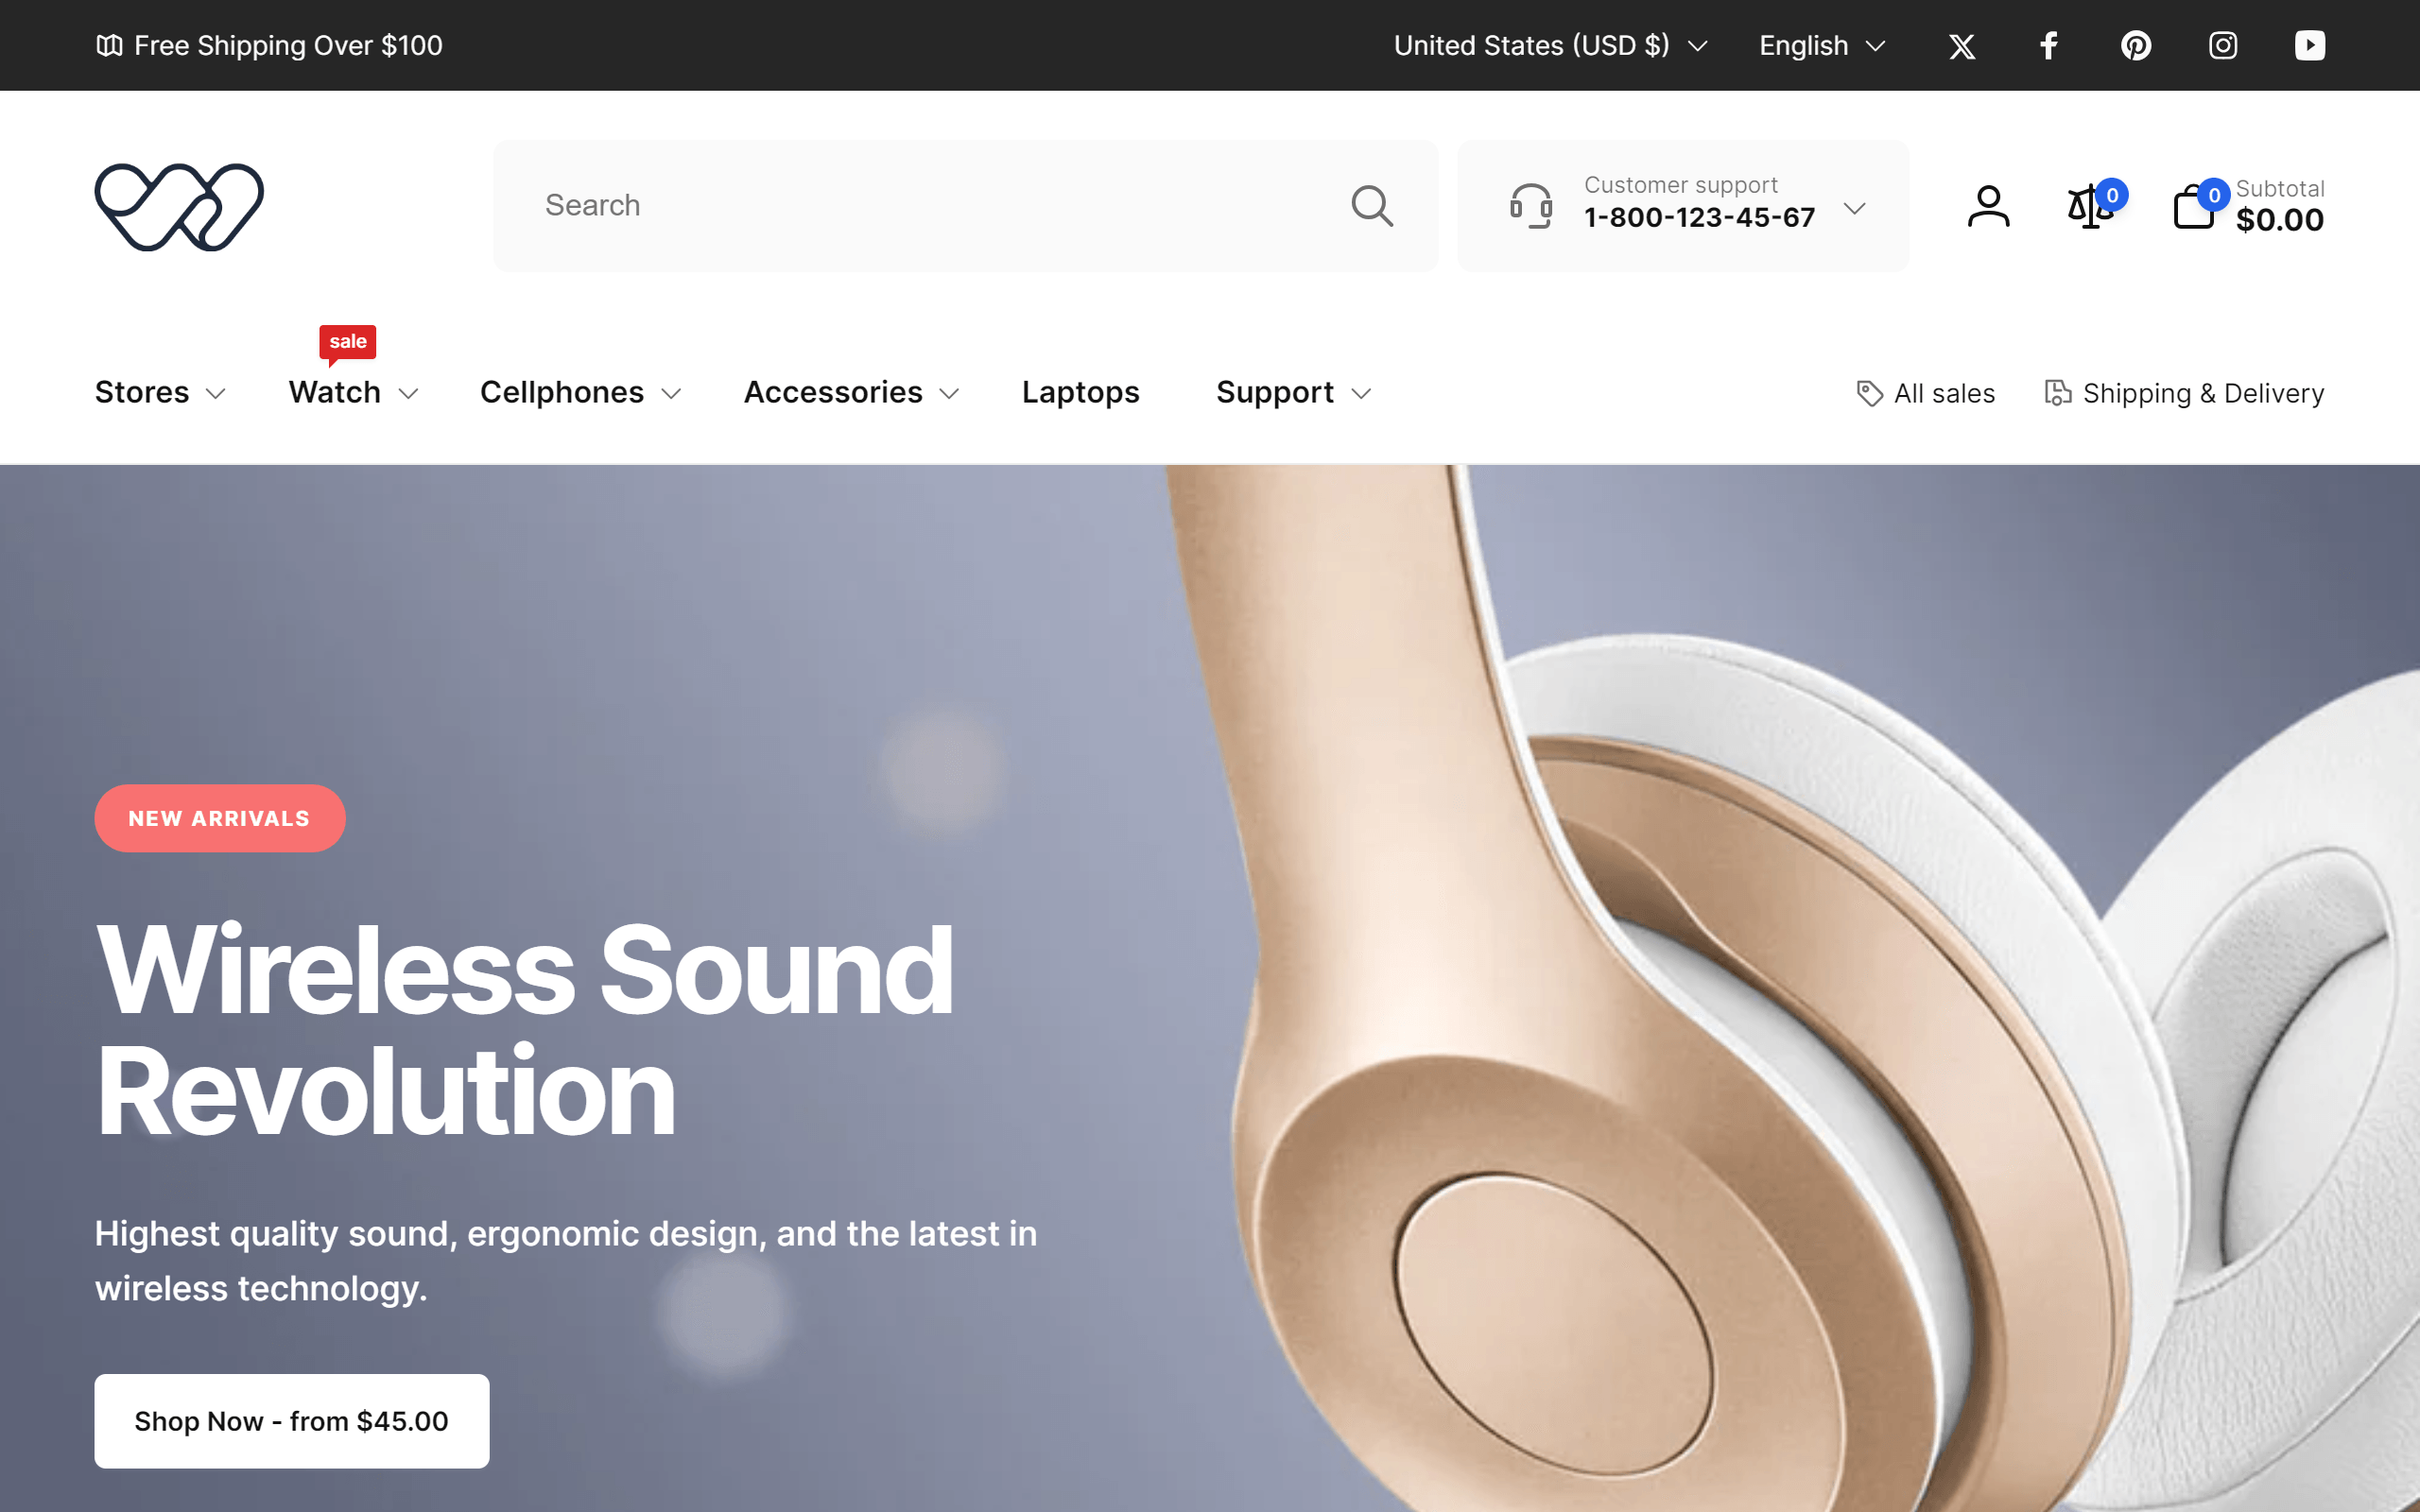The height and width of the screenshot is (1512, 2420).
Task: Visit the Facebook page icon
Action: [x=2048, y=46]
